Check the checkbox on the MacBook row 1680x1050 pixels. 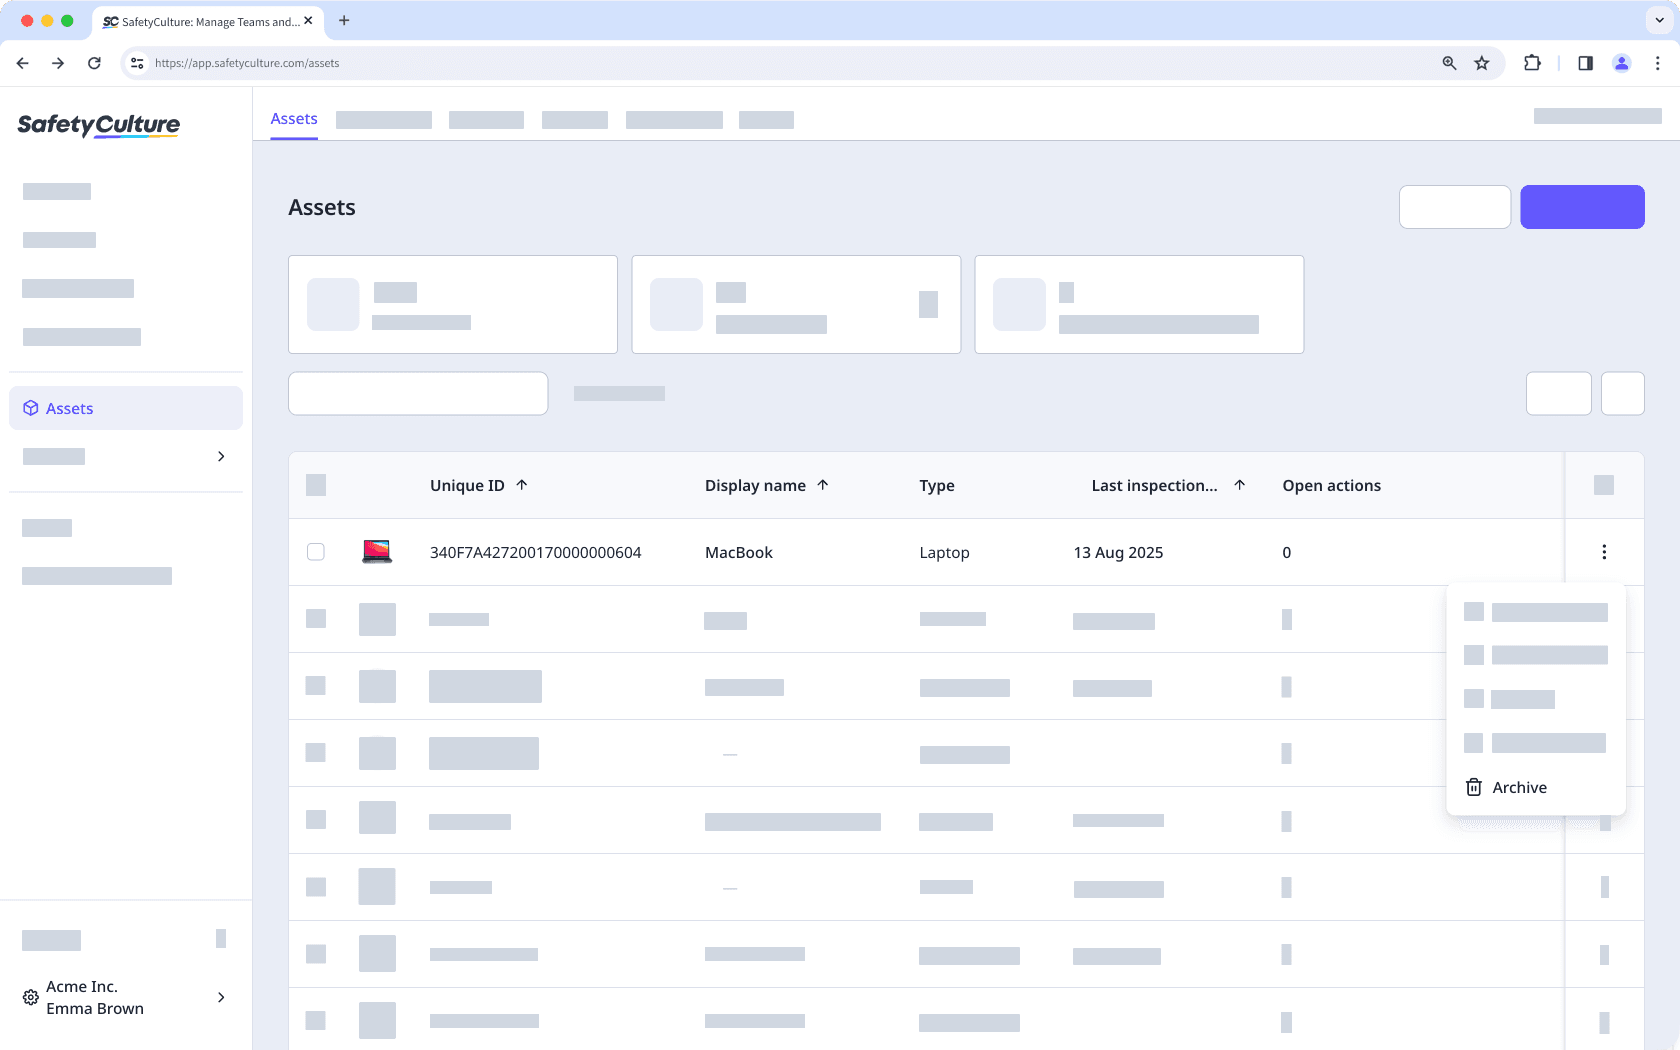[316, 551]
